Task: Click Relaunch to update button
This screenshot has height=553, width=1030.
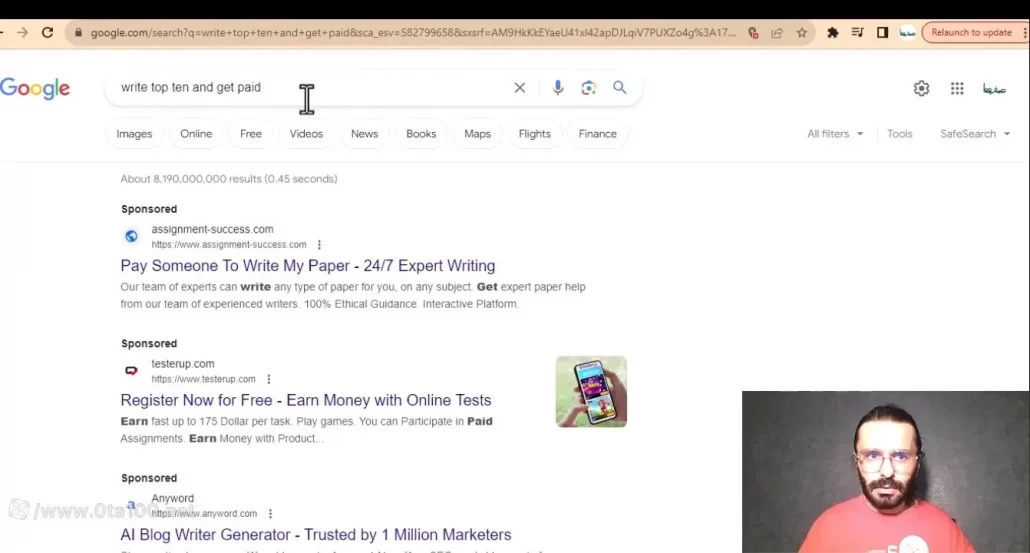Action: tap(971, 32)
